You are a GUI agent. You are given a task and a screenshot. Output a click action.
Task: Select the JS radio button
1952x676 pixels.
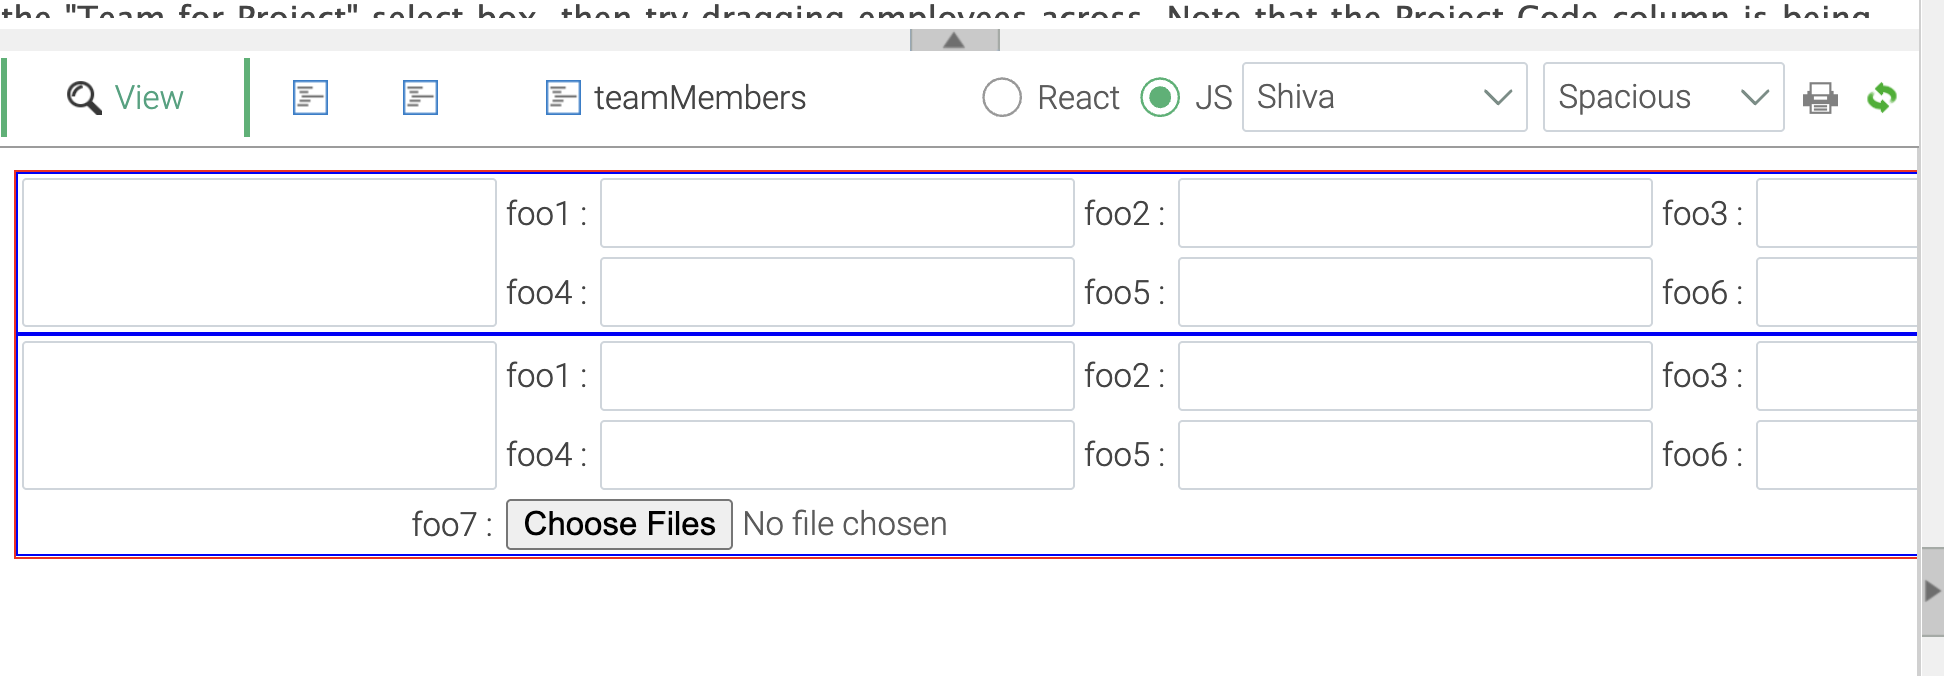click(1160, 98)
